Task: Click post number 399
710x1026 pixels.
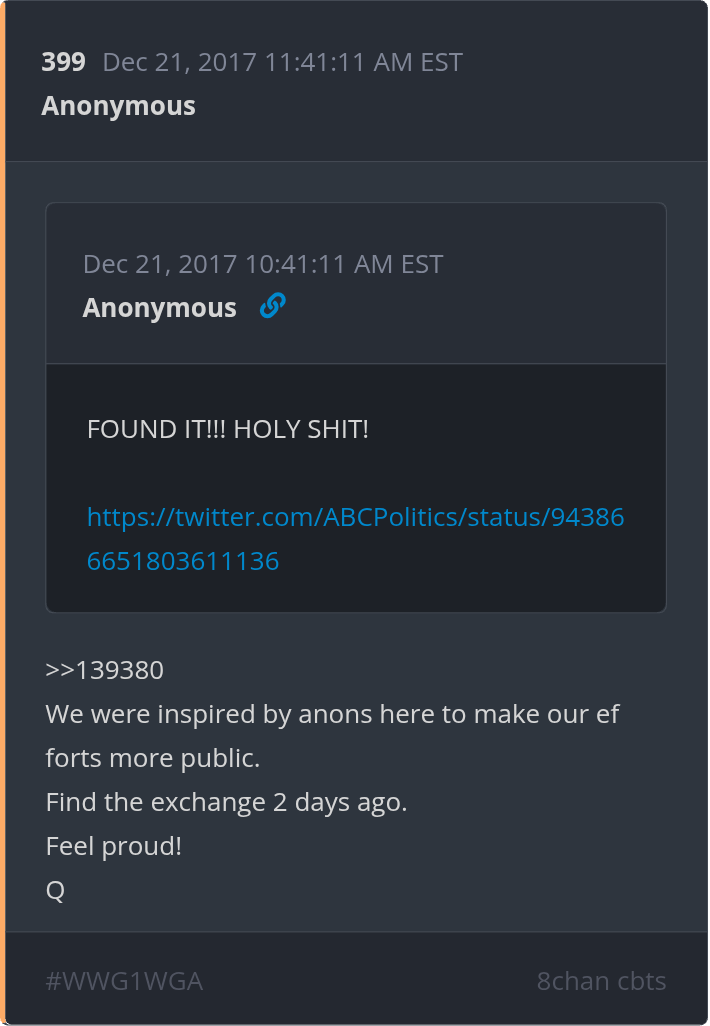Action: click(63, 62)
